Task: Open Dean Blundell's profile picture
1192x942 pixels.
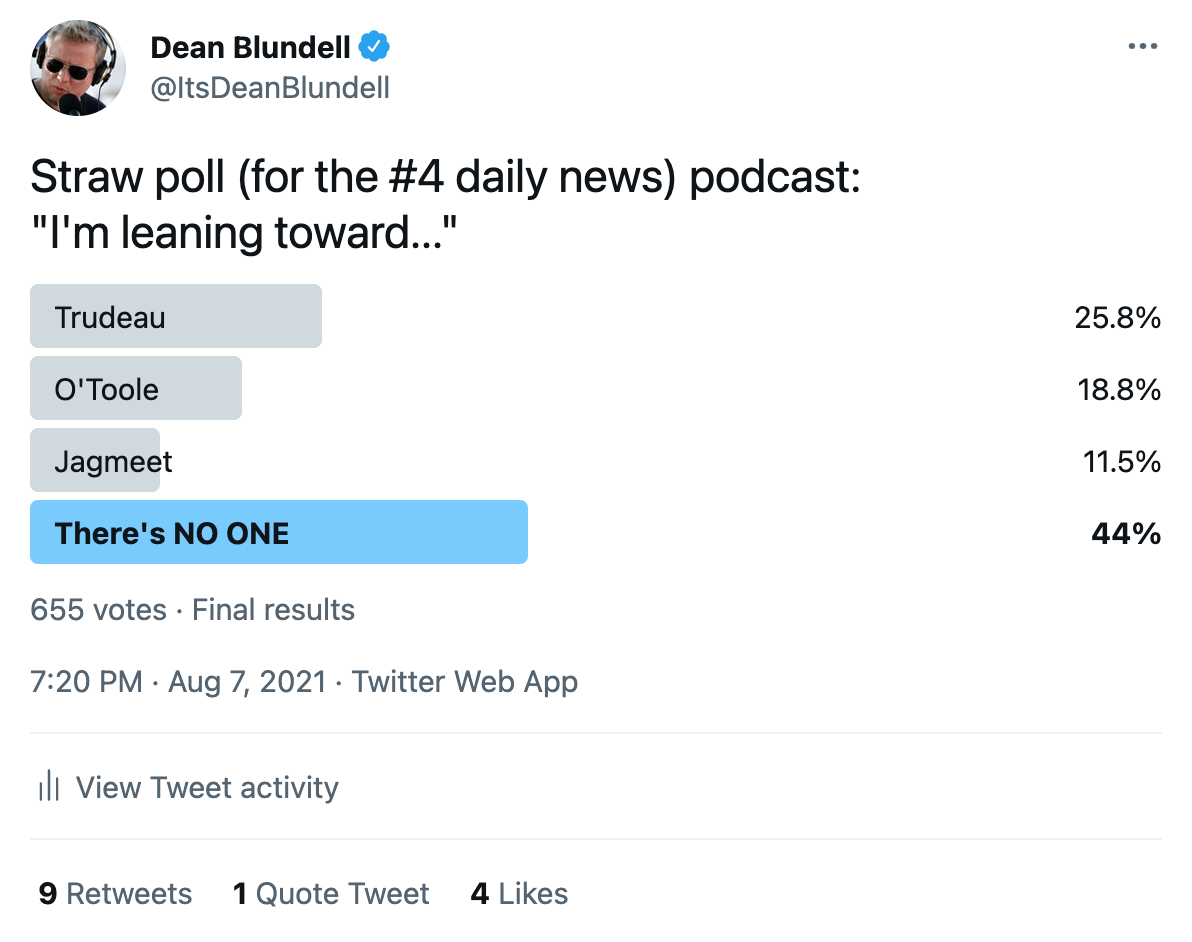Action: point(78,68)
